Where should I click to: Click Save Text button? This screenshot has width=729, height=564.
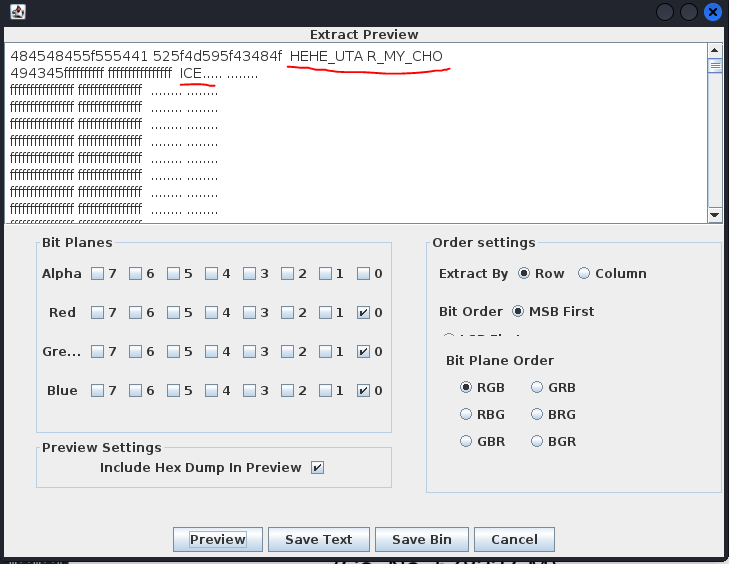pos(318,539)
